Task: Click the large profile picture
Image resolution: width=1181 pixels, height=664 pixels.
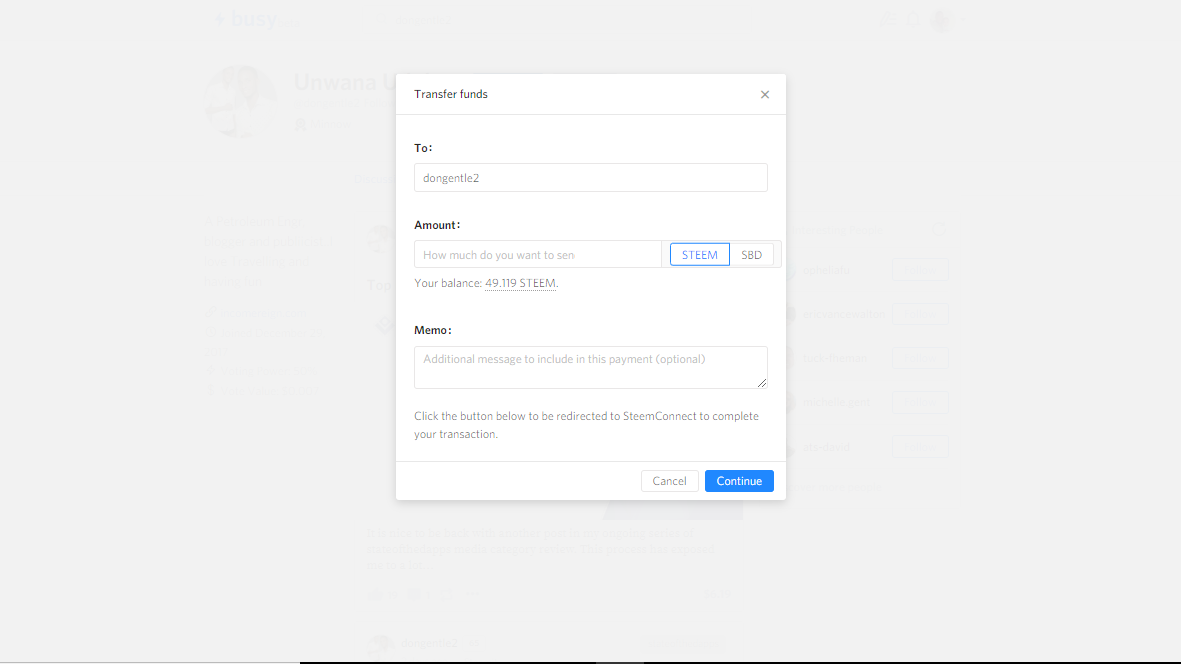Action: (241, 102)
